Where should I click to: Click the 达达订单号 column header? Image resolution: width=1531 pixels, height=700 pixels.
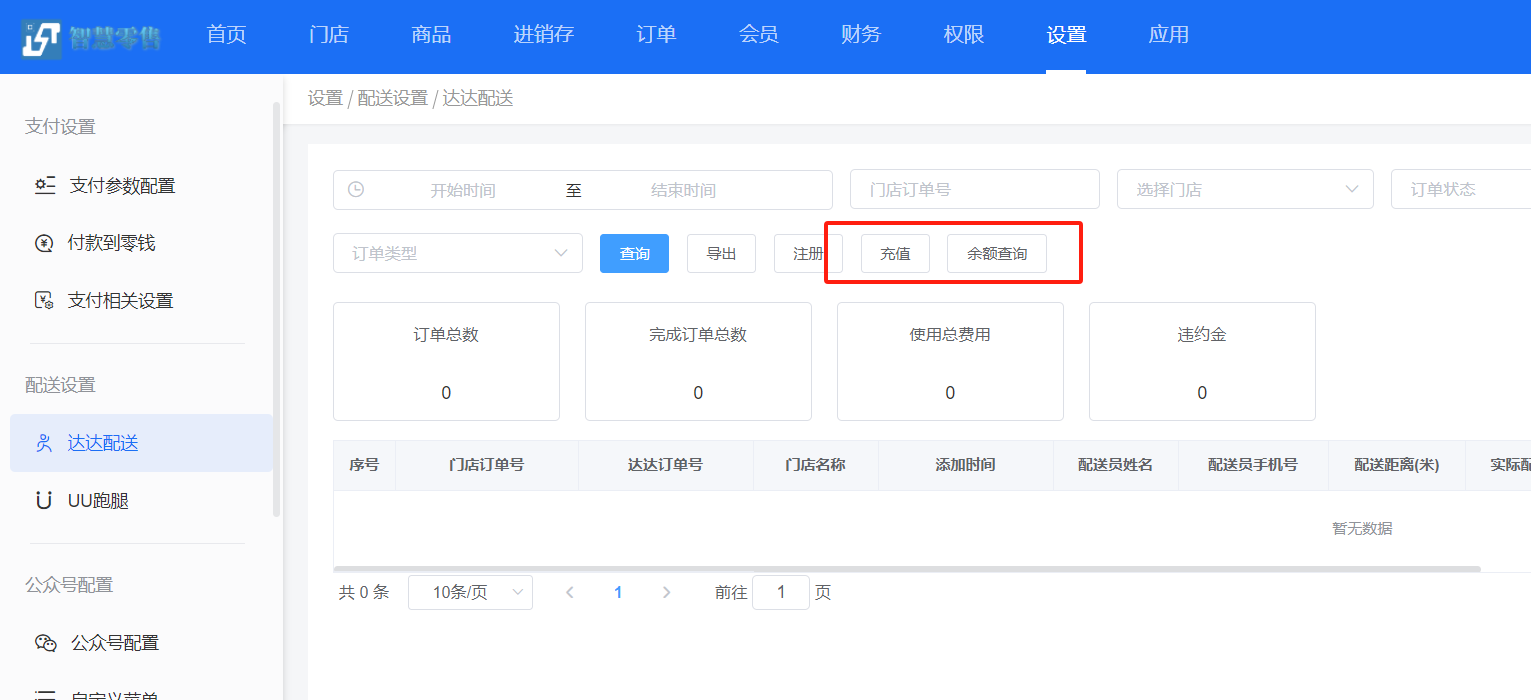coord(665,465)
